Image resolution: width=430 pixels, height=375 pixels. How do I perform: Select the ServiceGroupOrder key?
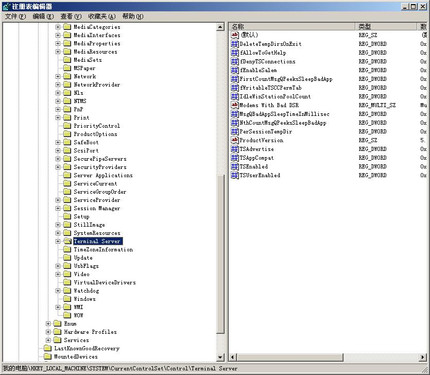[100, 192]
